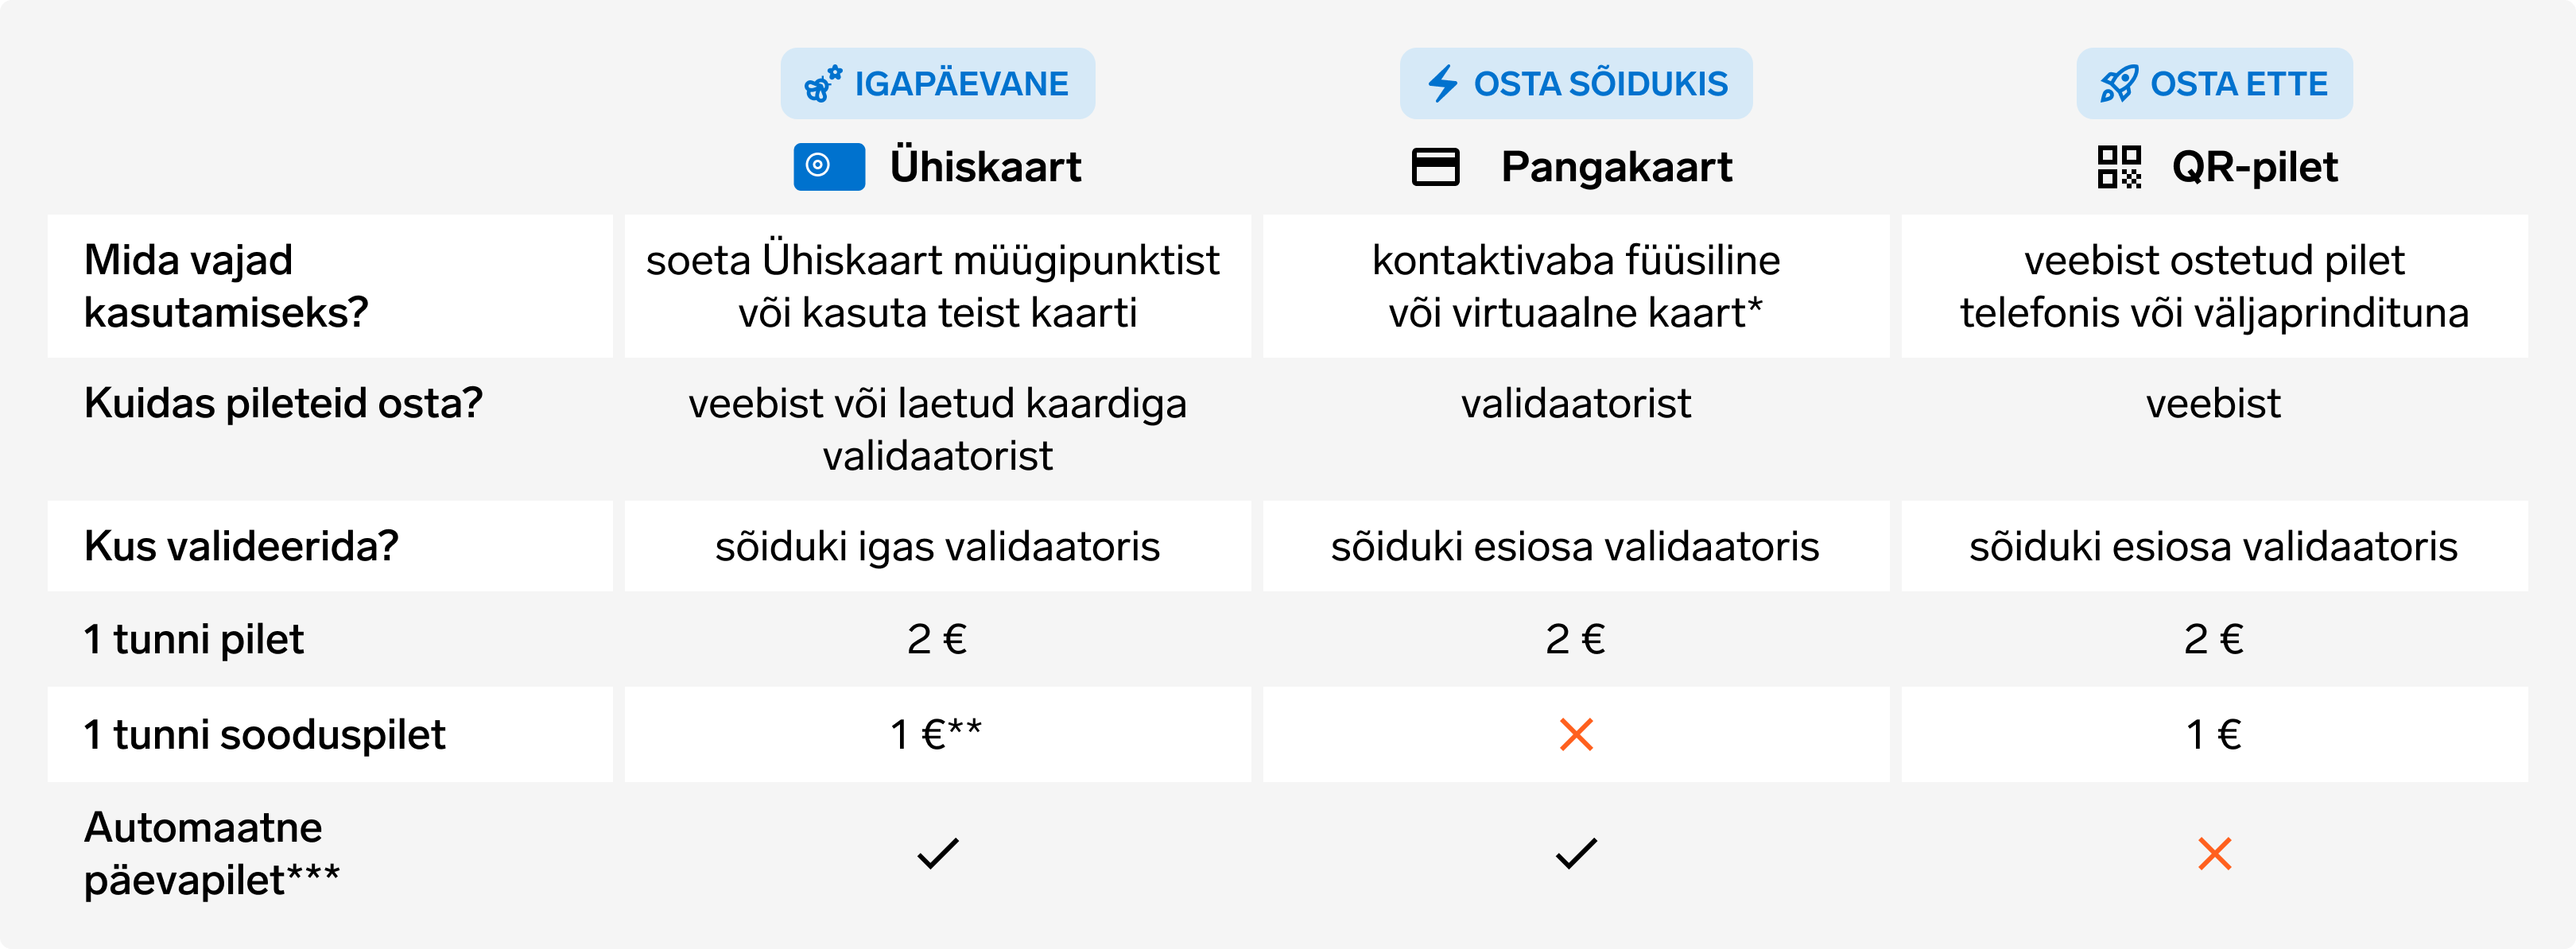Click the rocket icon beside OSTA ETTE

pos(2119,84)
